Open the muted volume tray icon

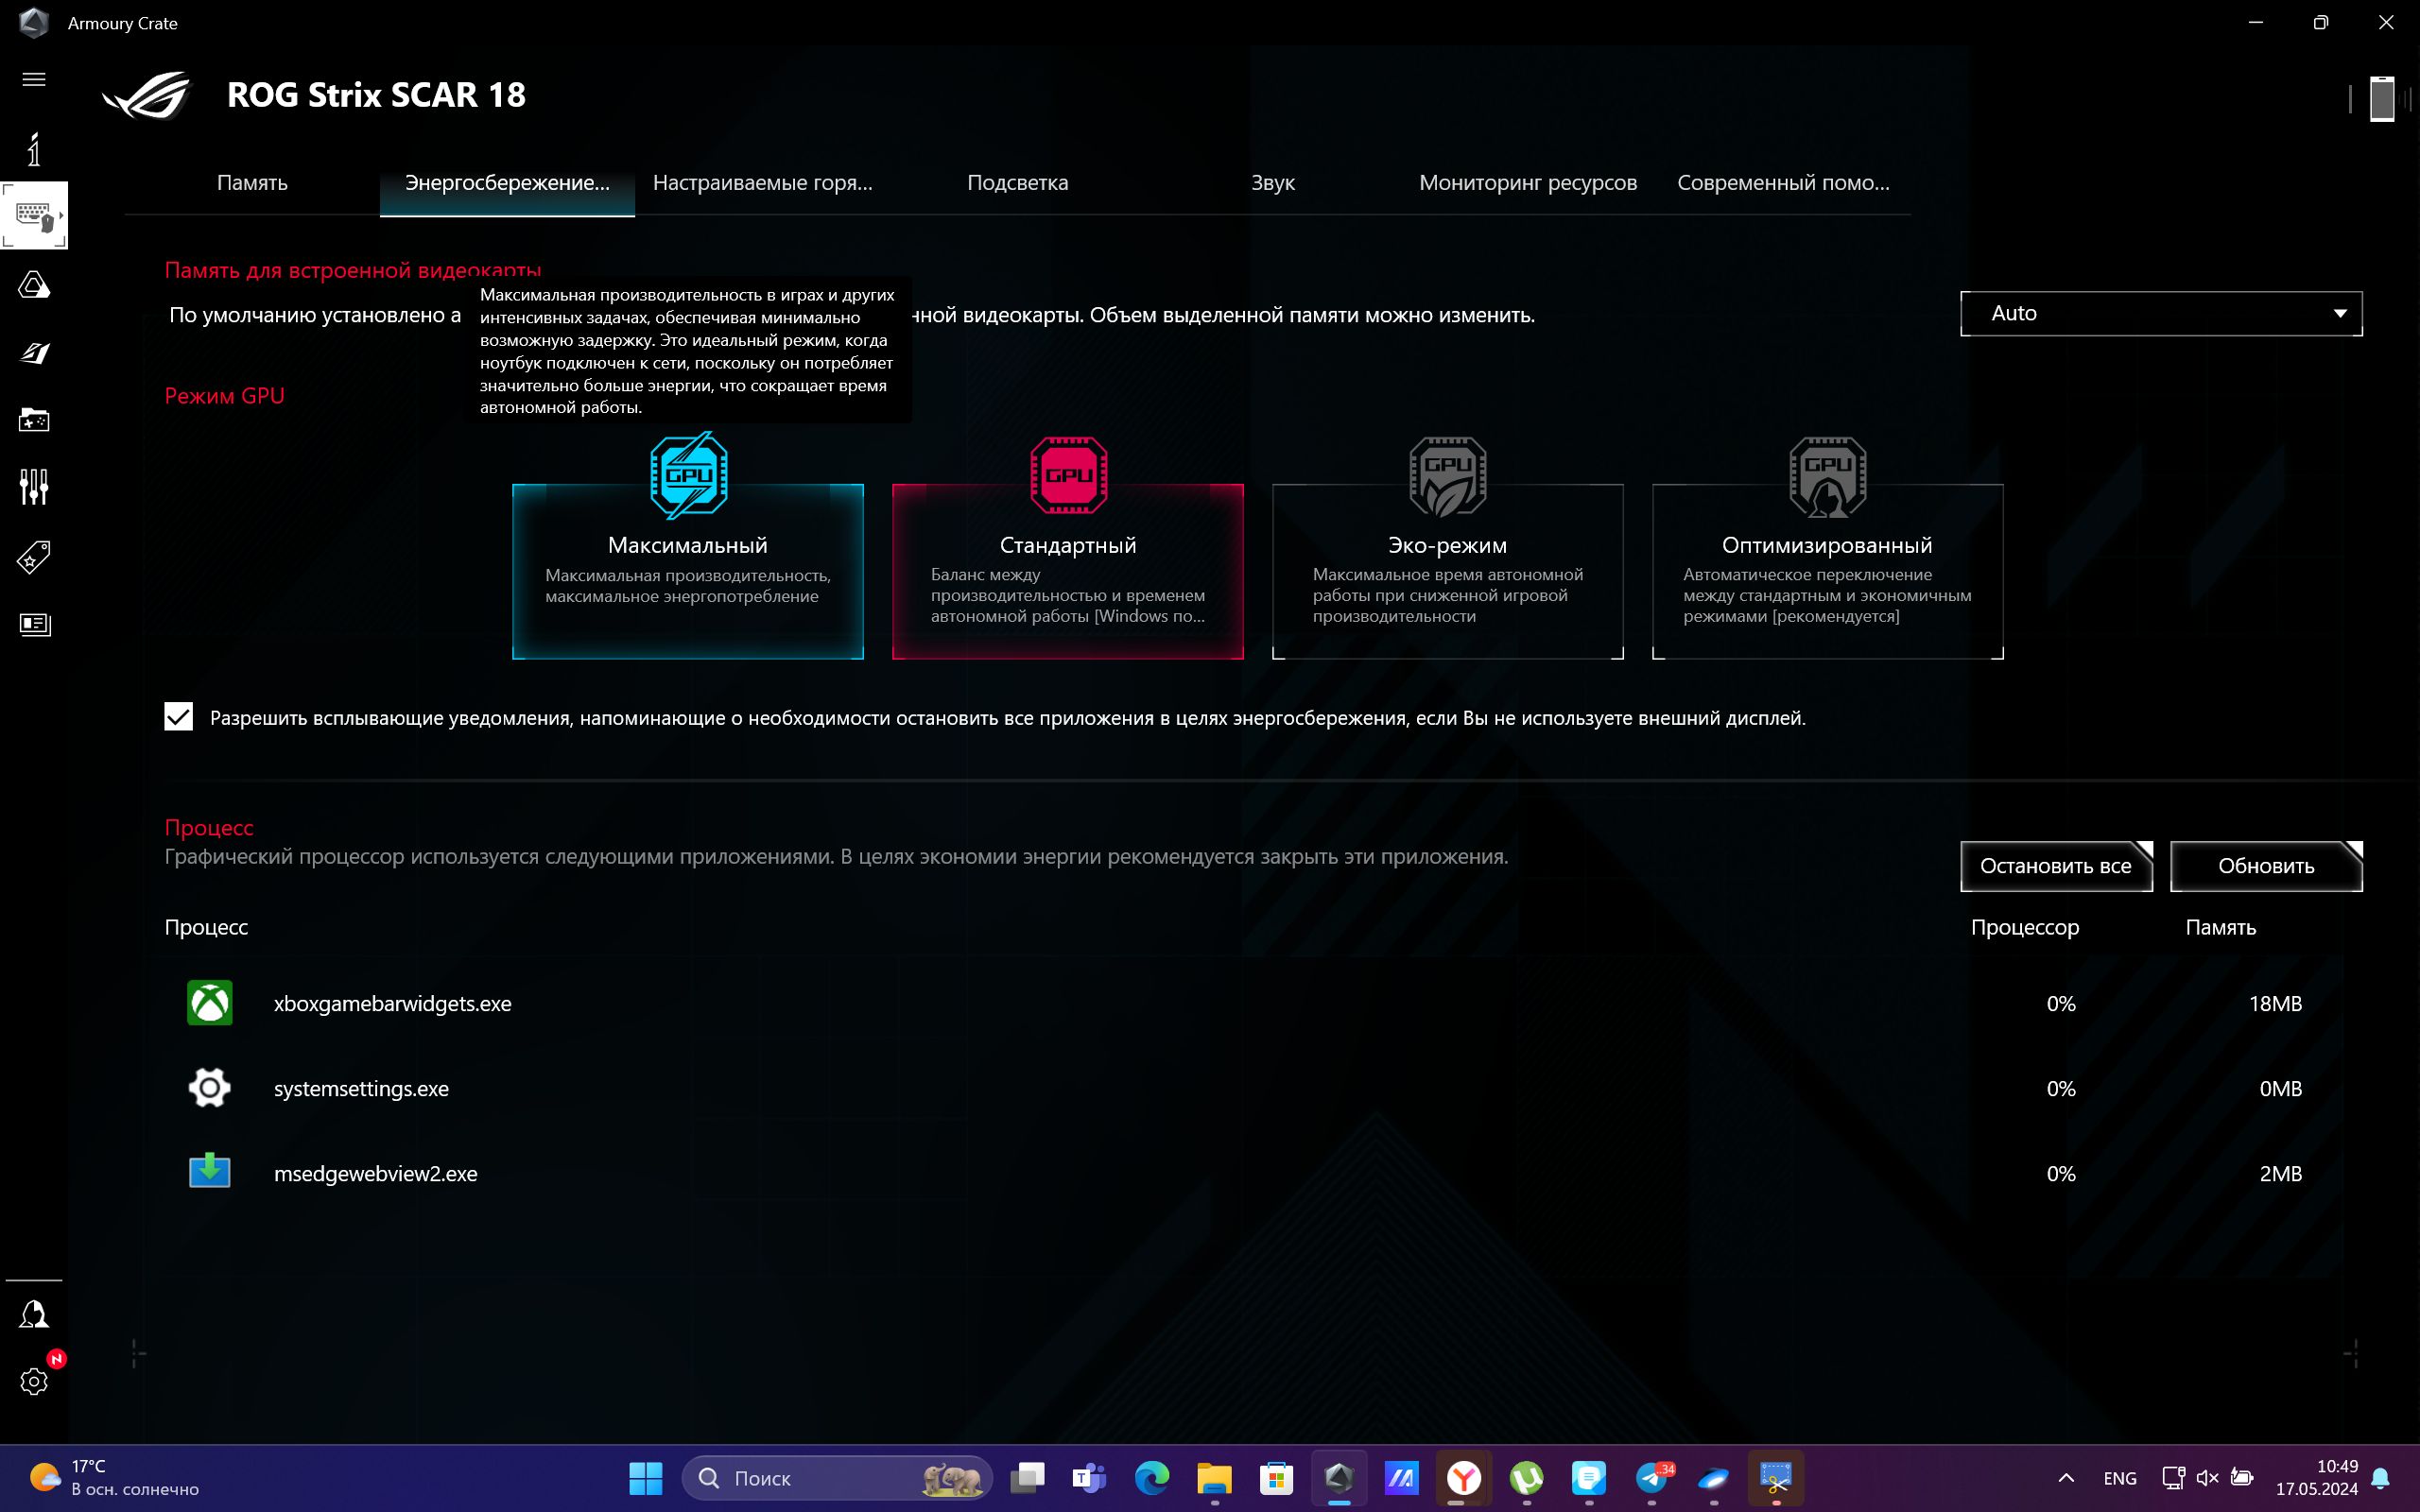pos(2207,1477)
